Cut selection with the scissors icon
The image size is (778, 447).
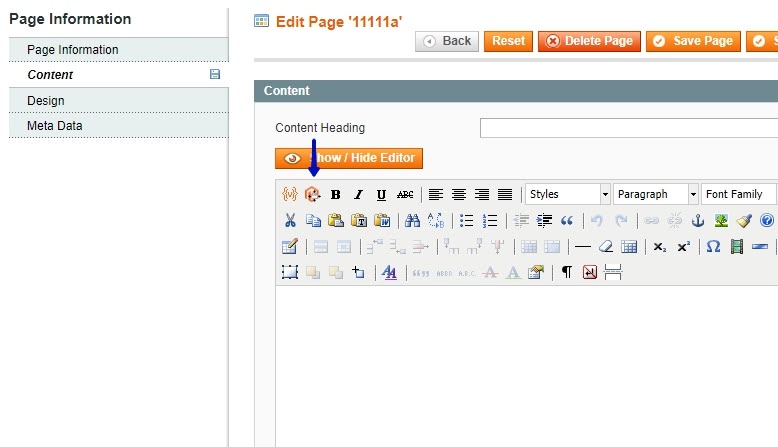[290, 220]
